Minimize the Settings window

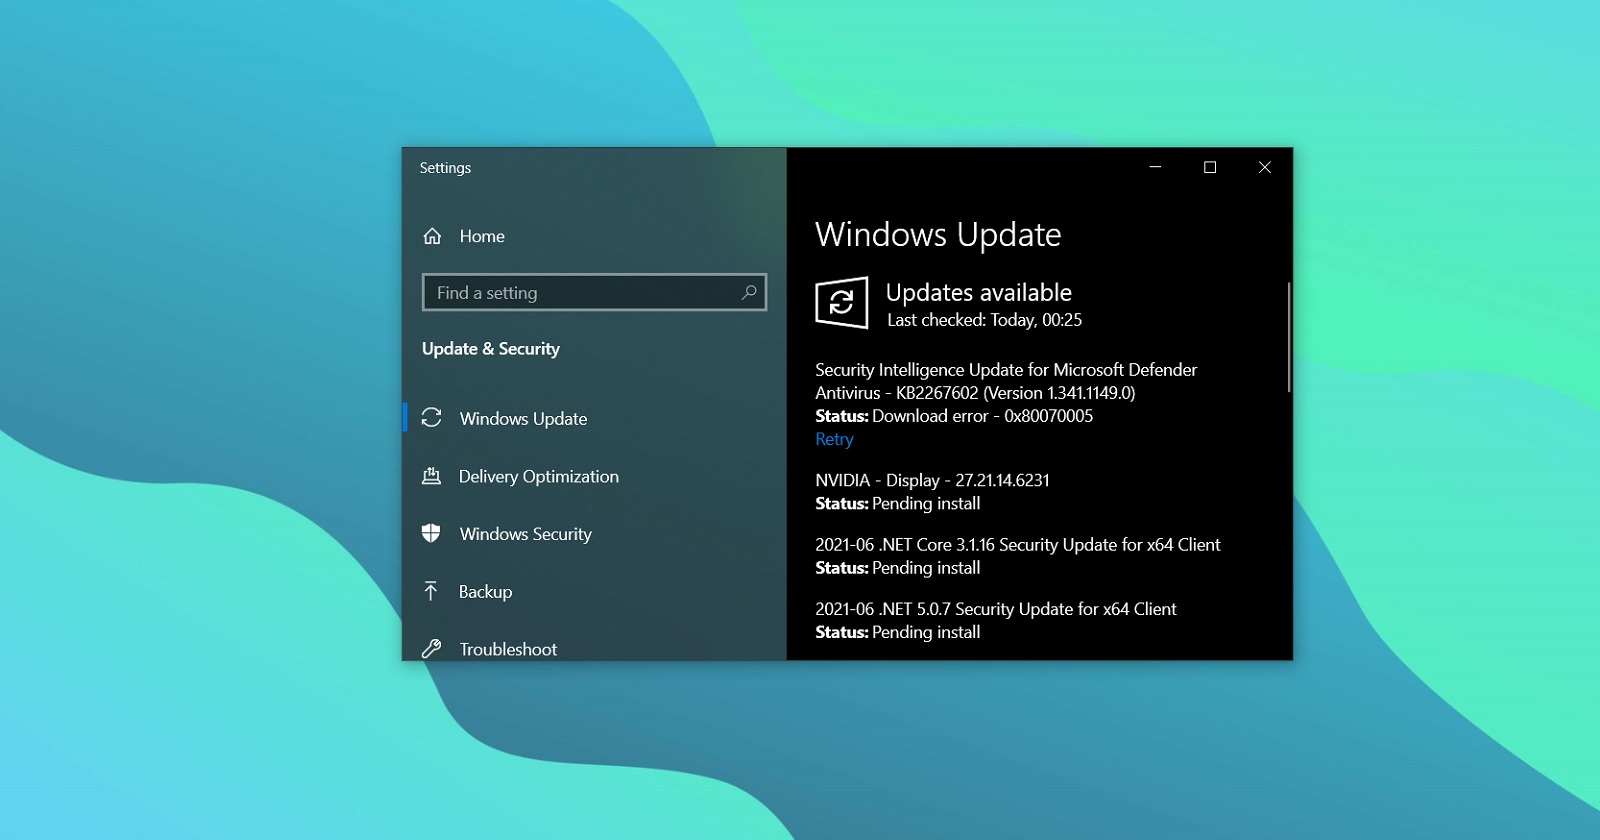[x=1155, y=167]
